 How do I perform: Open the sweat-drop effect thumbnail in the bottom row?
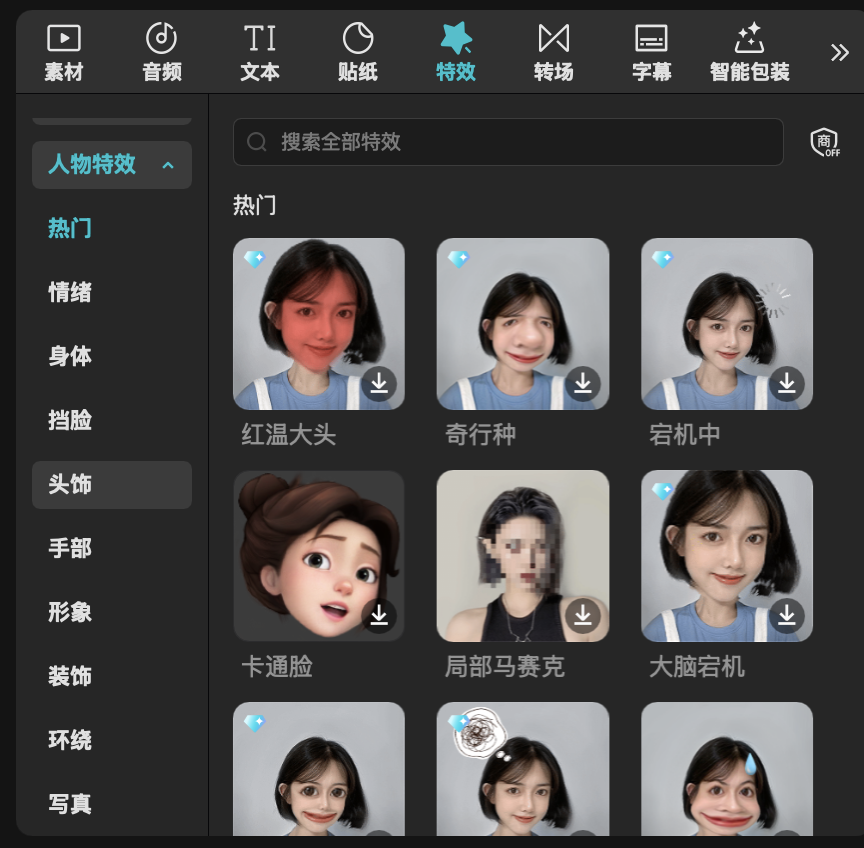pos(727,769)
